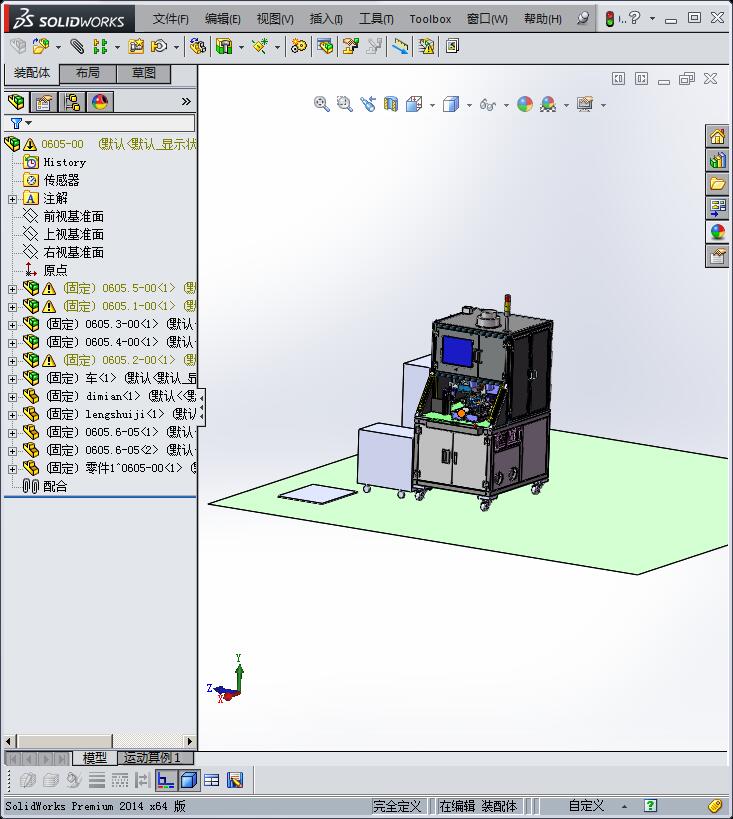
Task: Click the Bill of Materials icon
Action: 324,46
